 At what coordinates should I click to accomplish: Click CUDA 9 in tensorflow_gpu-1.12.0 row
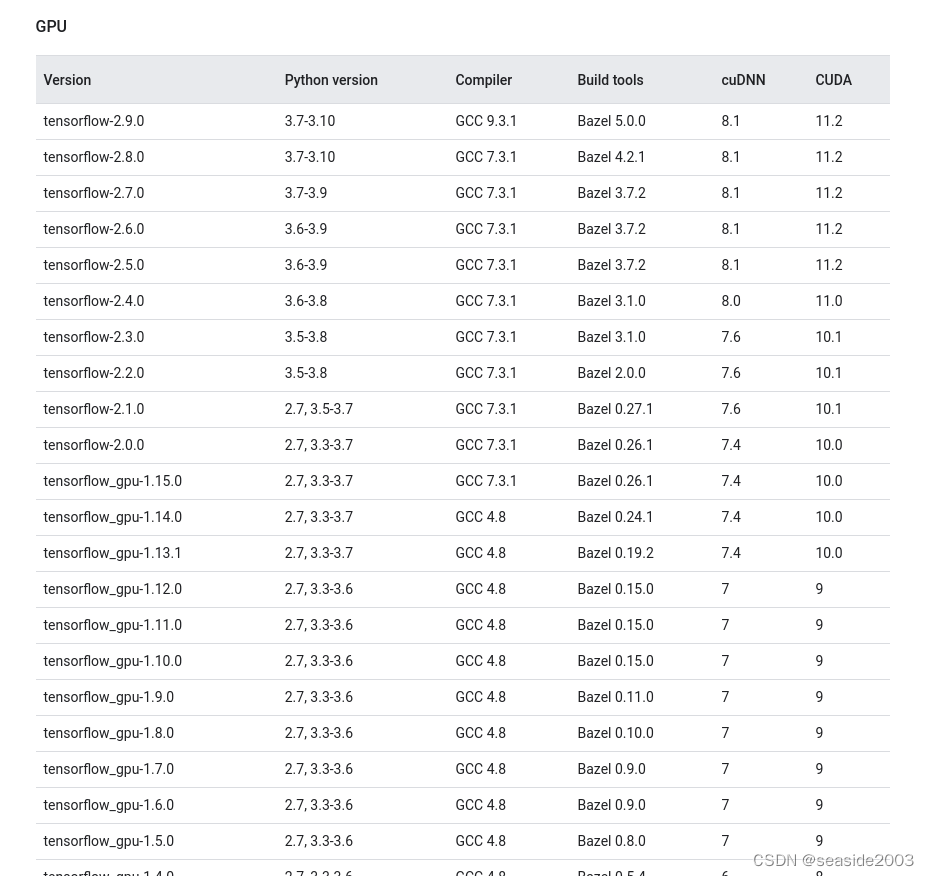tap(819, 589)
